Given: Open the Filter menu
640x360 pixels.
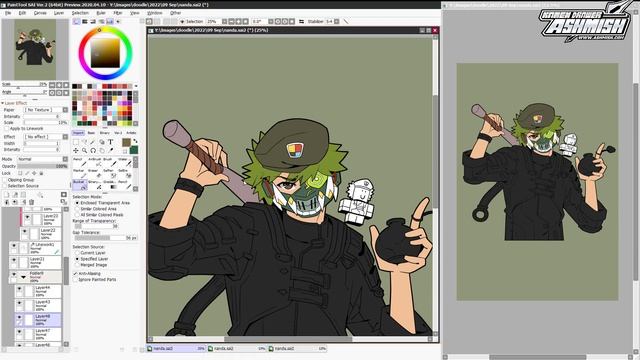Looking at the screenshot, I should tap(118, 13).
